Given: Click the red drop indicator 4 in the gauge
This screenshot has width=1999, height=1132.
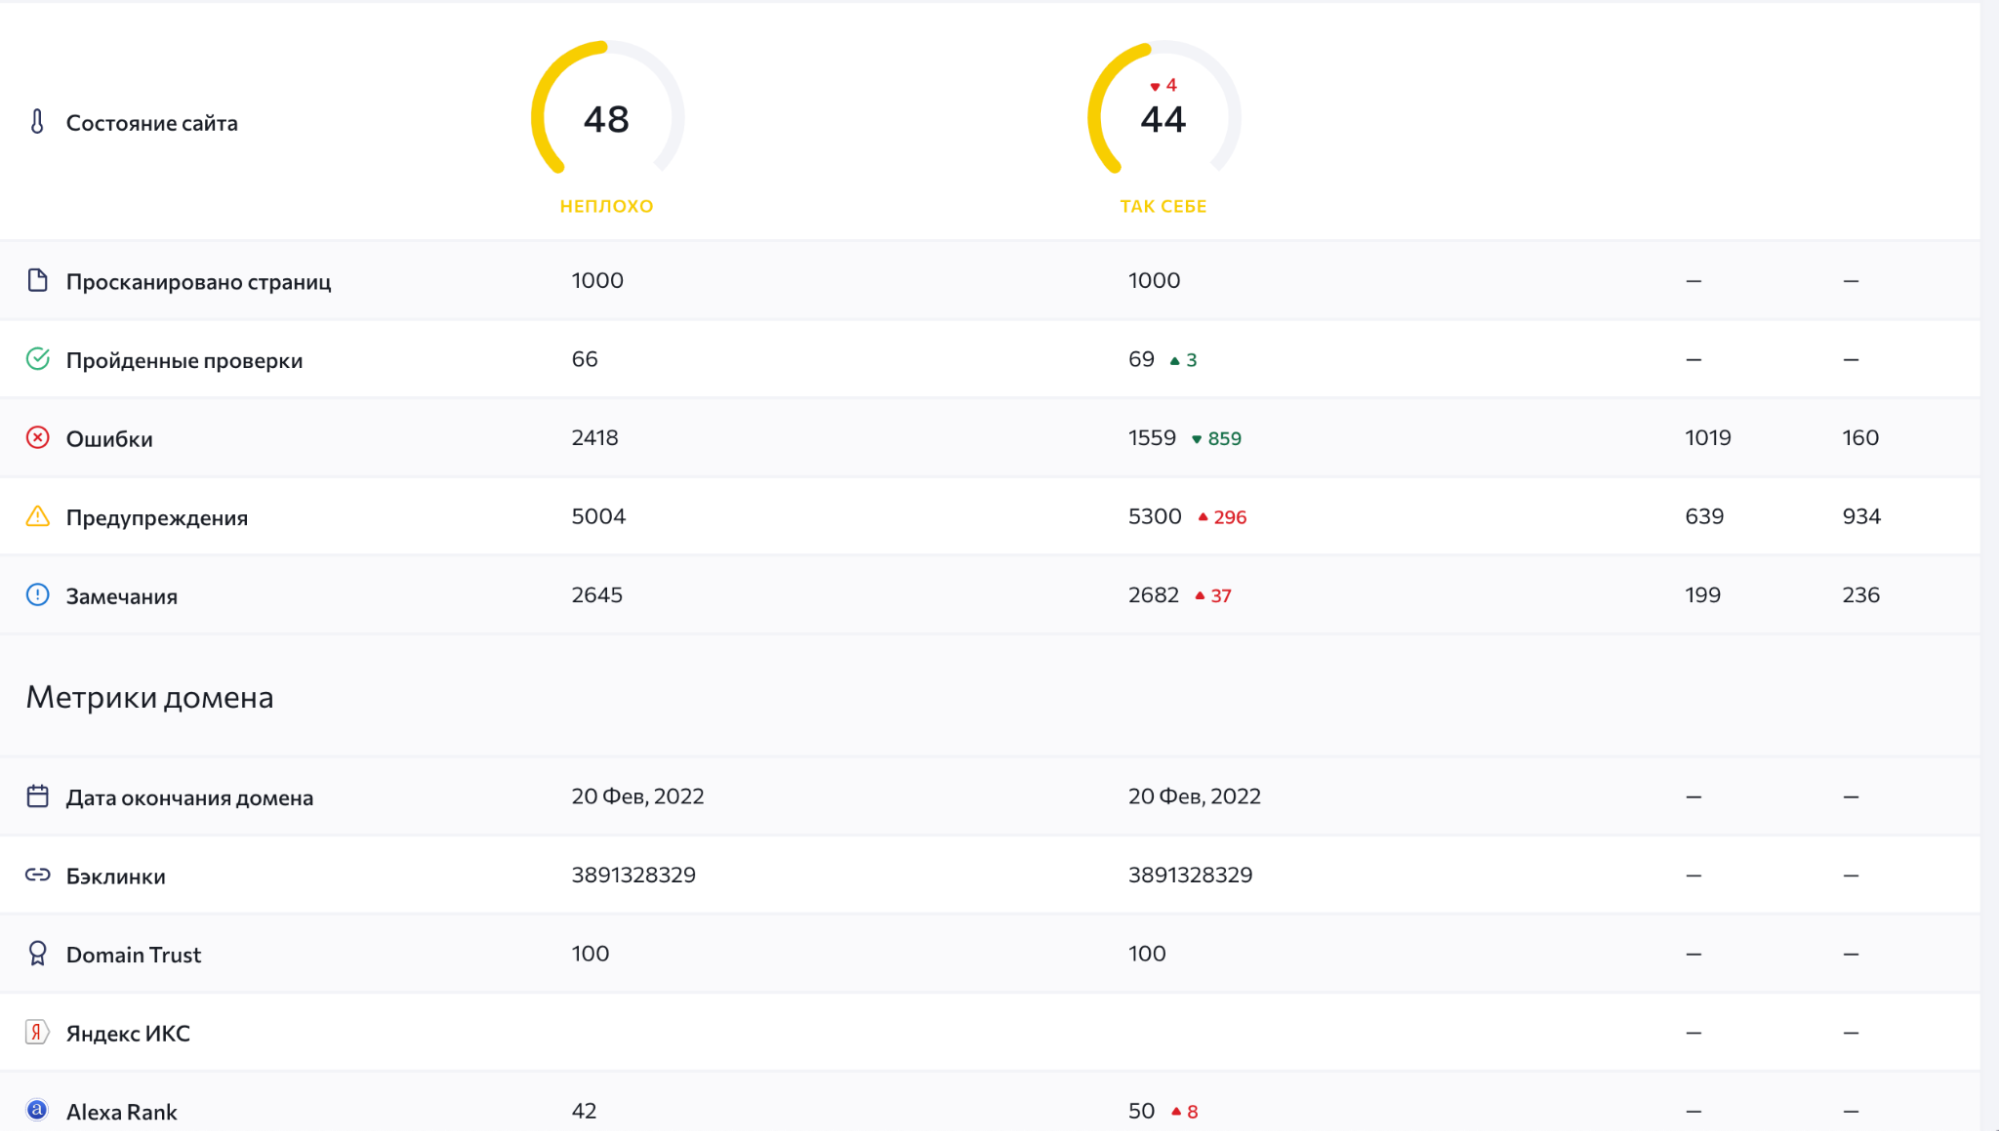Looking at the screenshot, I should [x=1164, y=85].
